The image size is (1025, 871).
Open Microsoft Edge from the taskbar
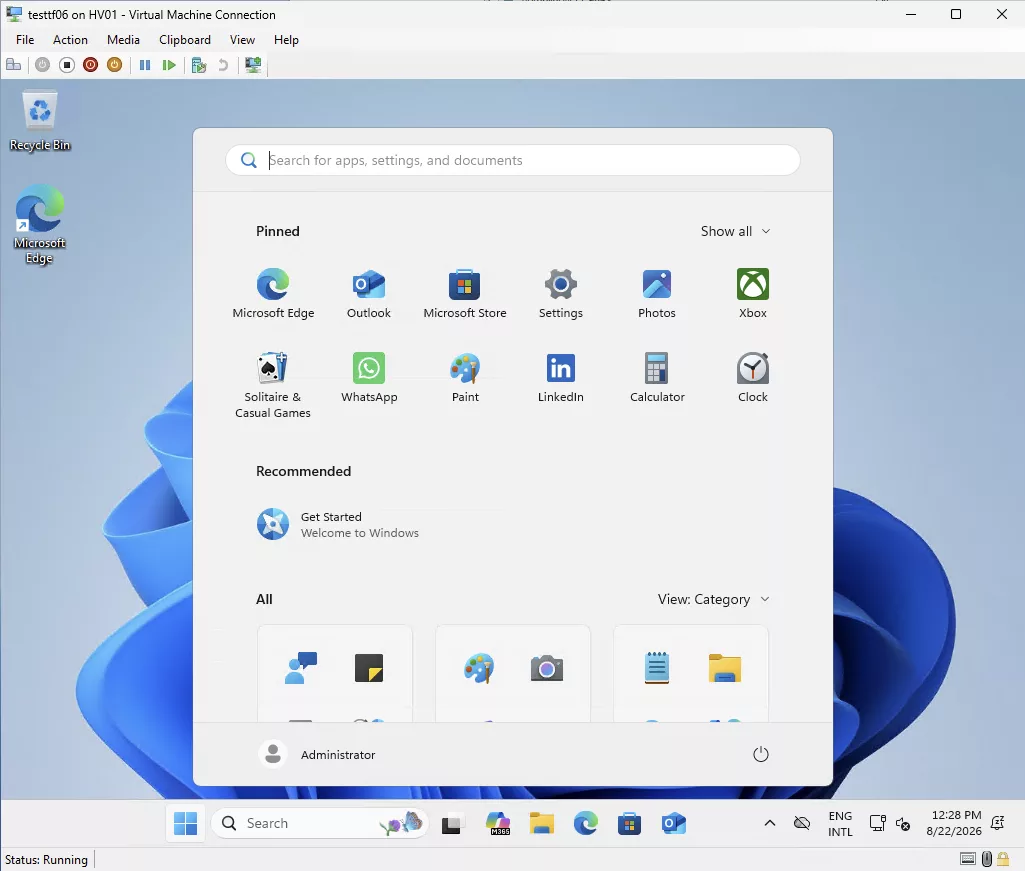[x=586, y=823]
